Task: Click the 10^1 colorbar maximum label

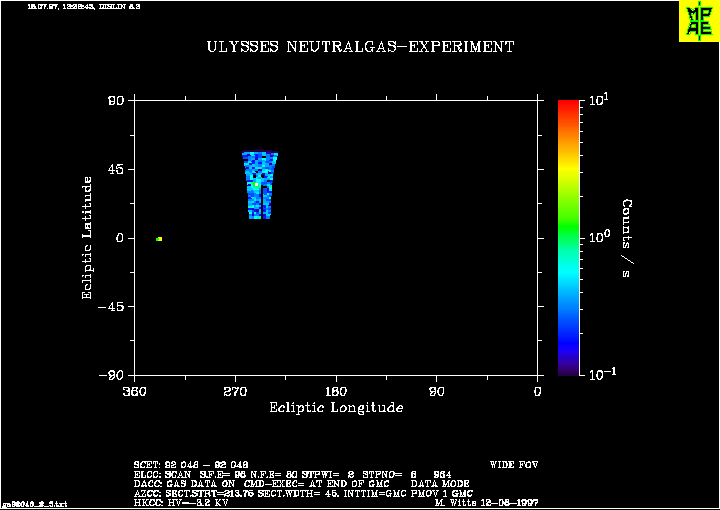Action: point(598,99)
